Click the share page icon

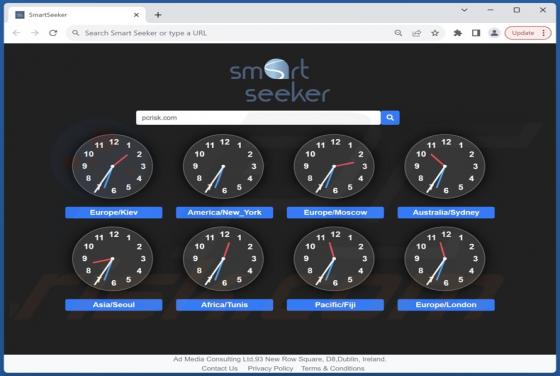coord(416,33)
